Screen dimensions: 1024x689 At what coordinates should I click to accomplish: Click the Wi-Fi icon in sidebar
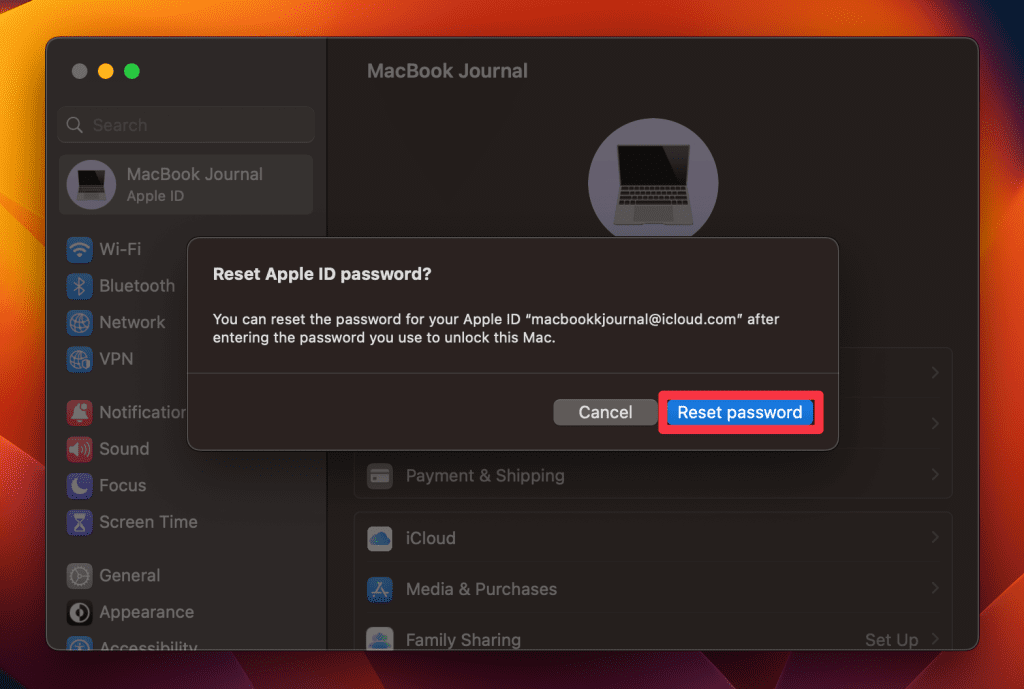(x=80, y=249)
